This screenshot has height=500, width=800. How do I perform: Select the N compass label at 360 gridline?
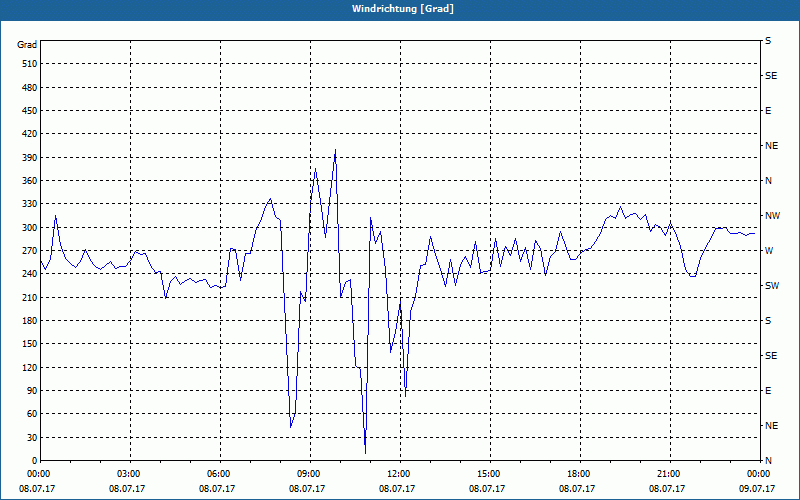pos(768,181)
